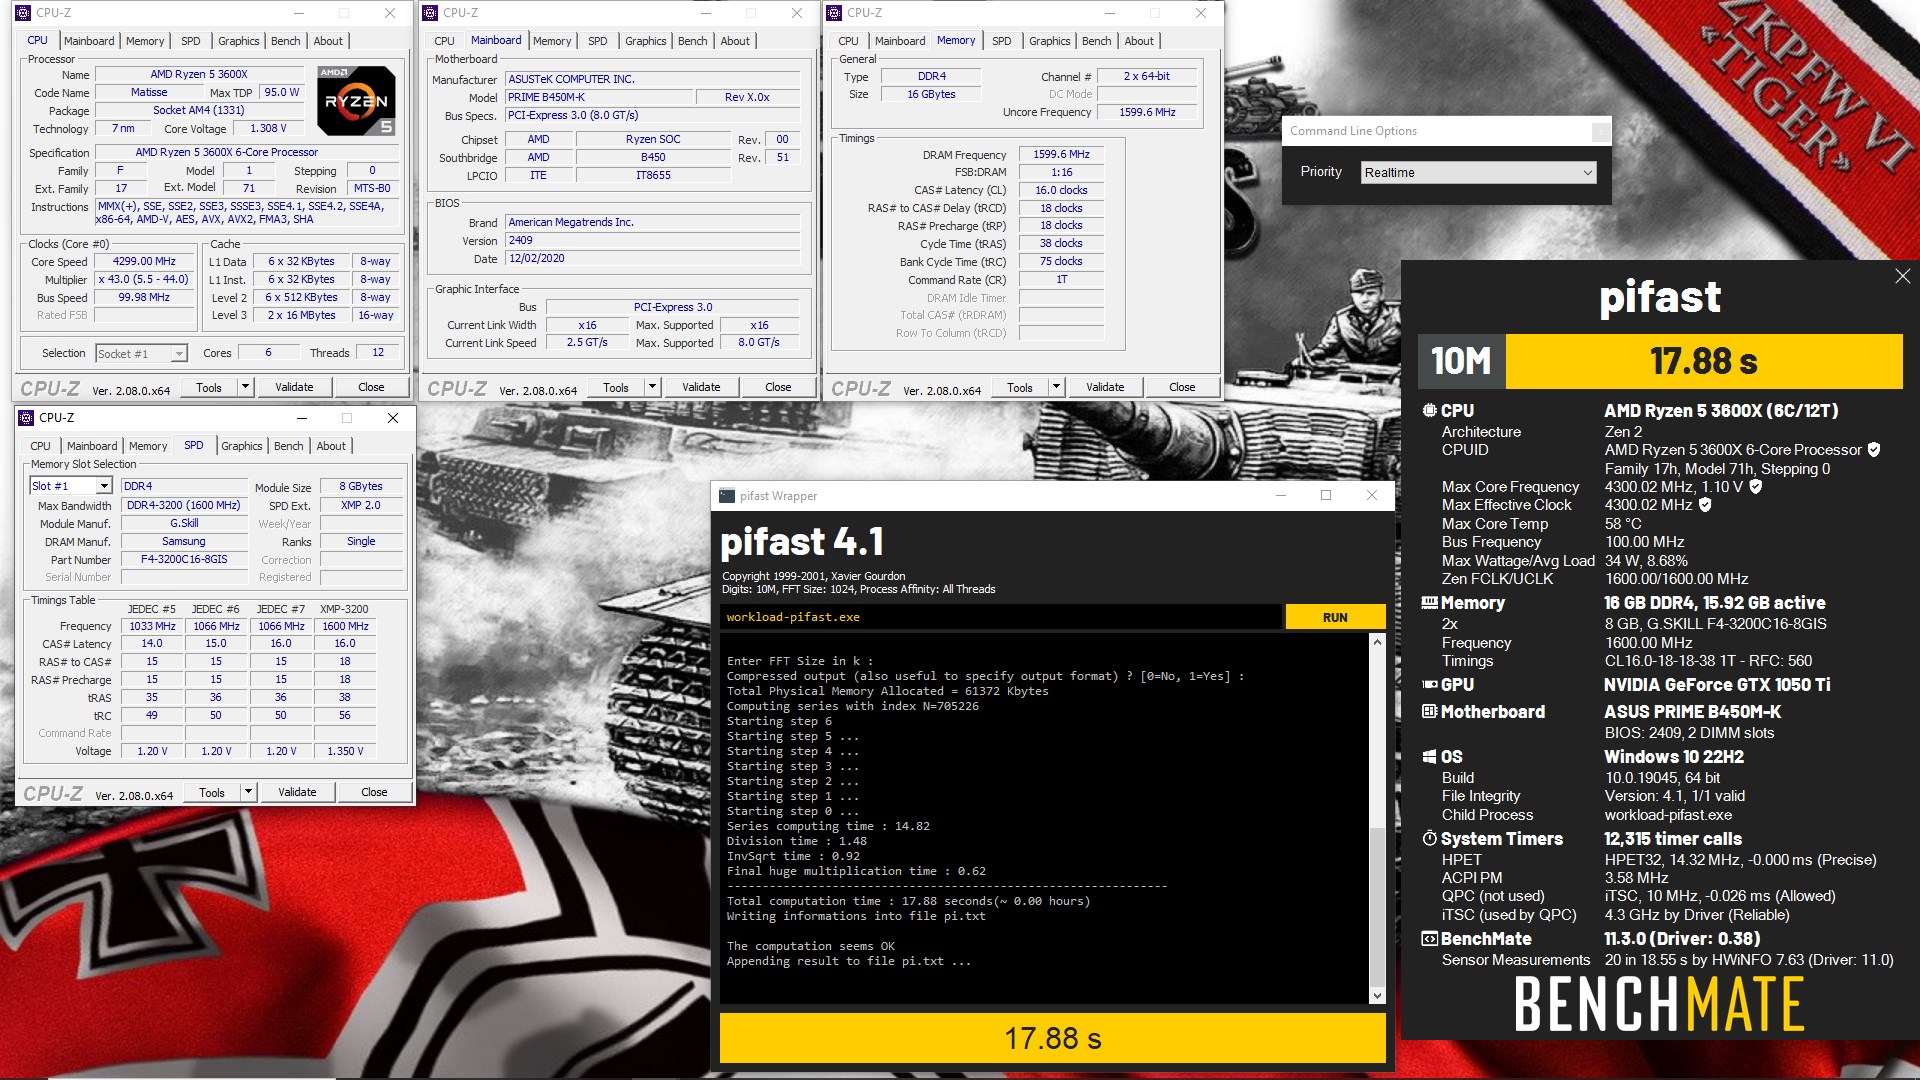The height and width of the screenshot is (1080, 1920).
Task: Click the workload-pifast.exe command field
Action: [x=1000, y=617]
